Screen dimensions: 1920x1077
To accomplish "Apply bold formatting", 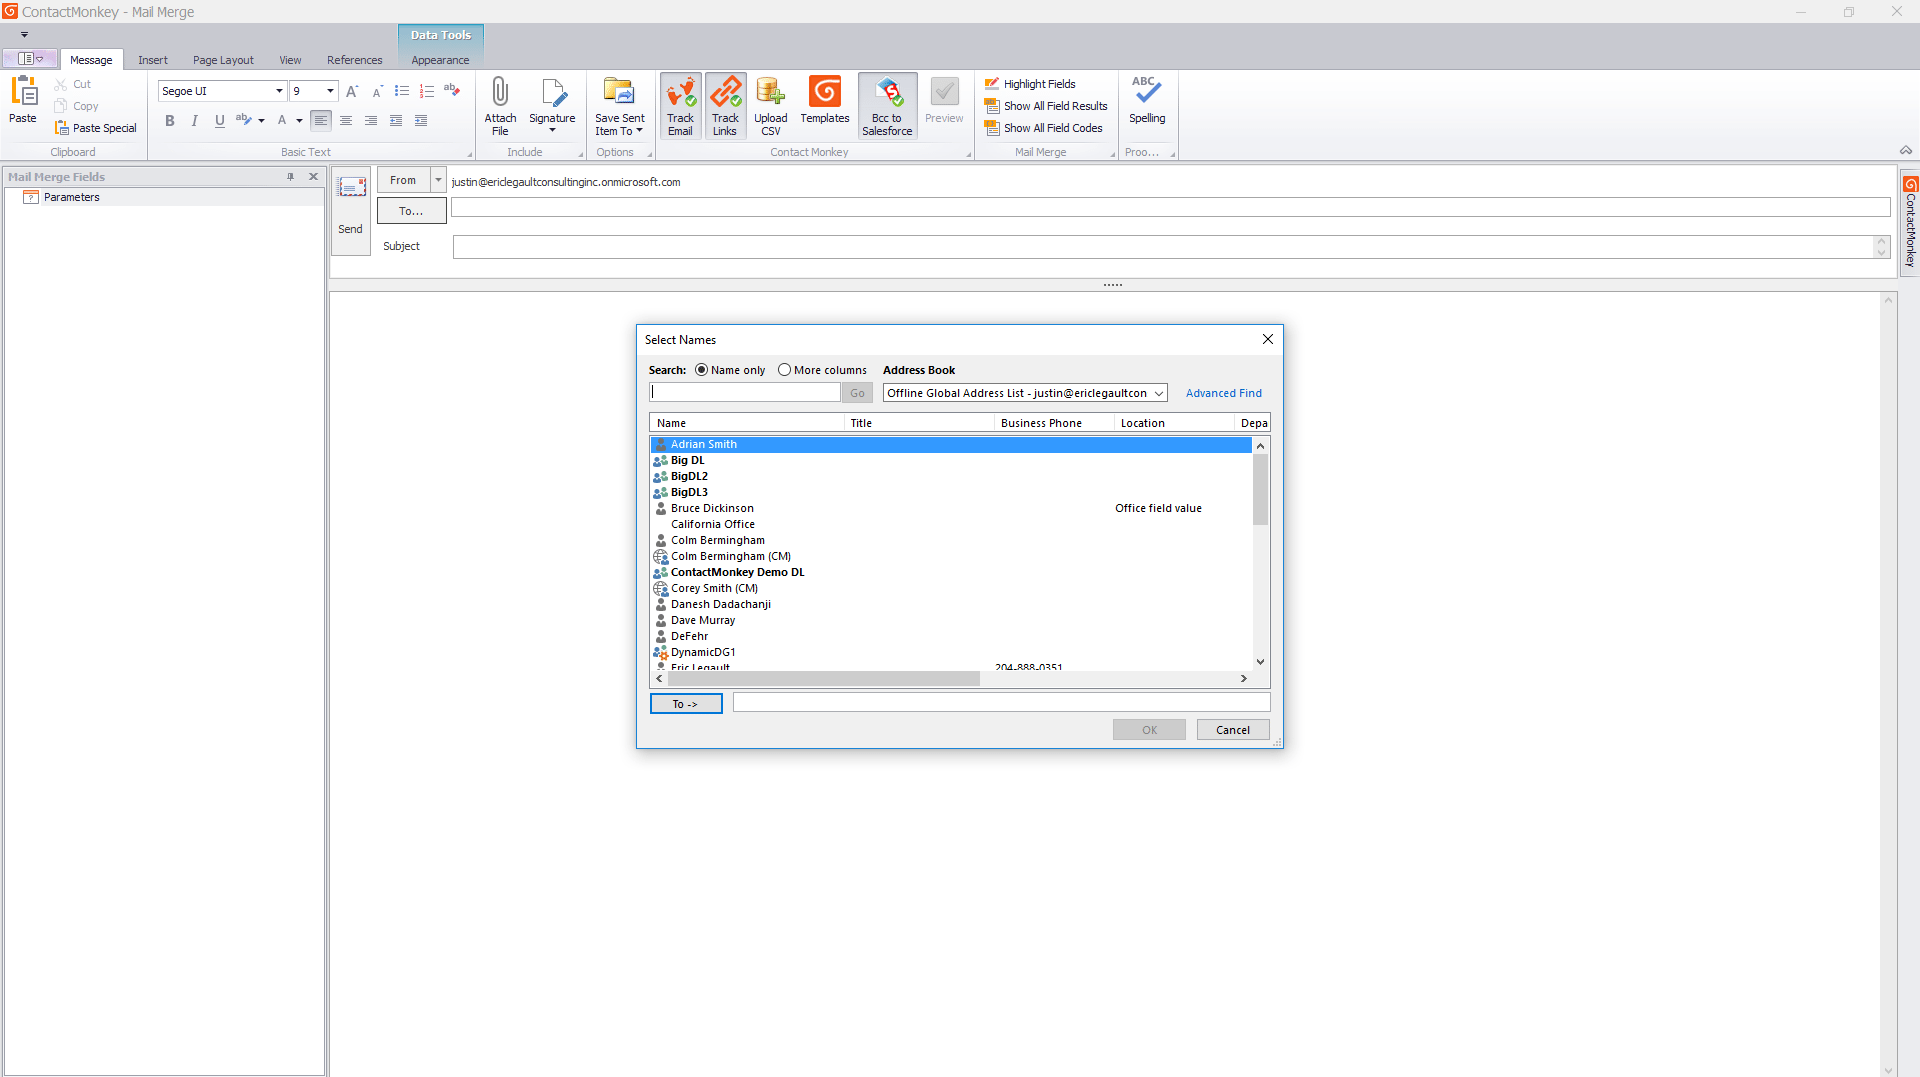I will point(169,120).
